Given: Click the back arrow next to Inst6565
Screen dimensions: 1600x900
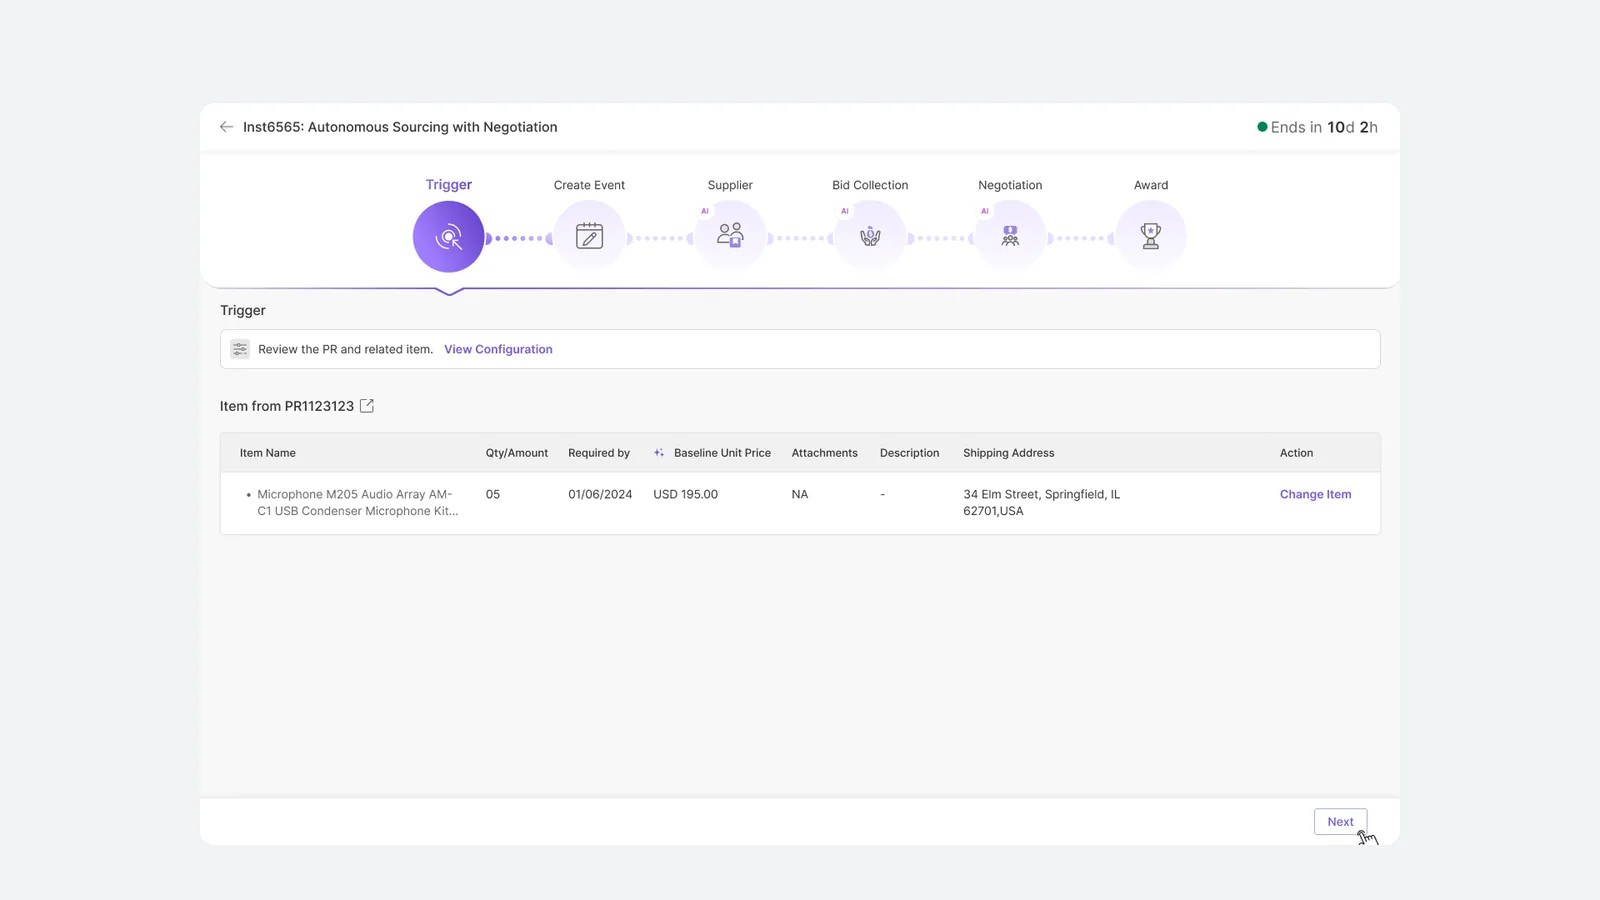Looking at the screenshot, I should (226, 127).
